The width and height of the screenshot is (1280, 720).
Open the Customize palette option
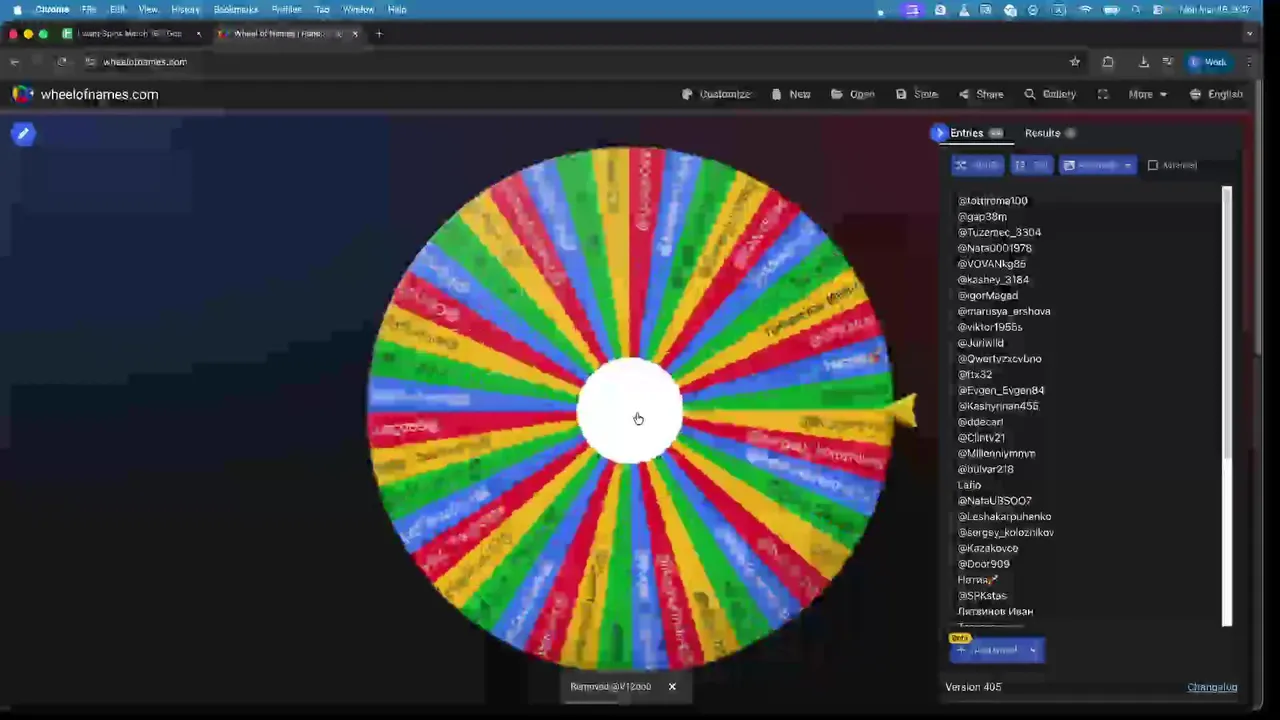(716, 94)
